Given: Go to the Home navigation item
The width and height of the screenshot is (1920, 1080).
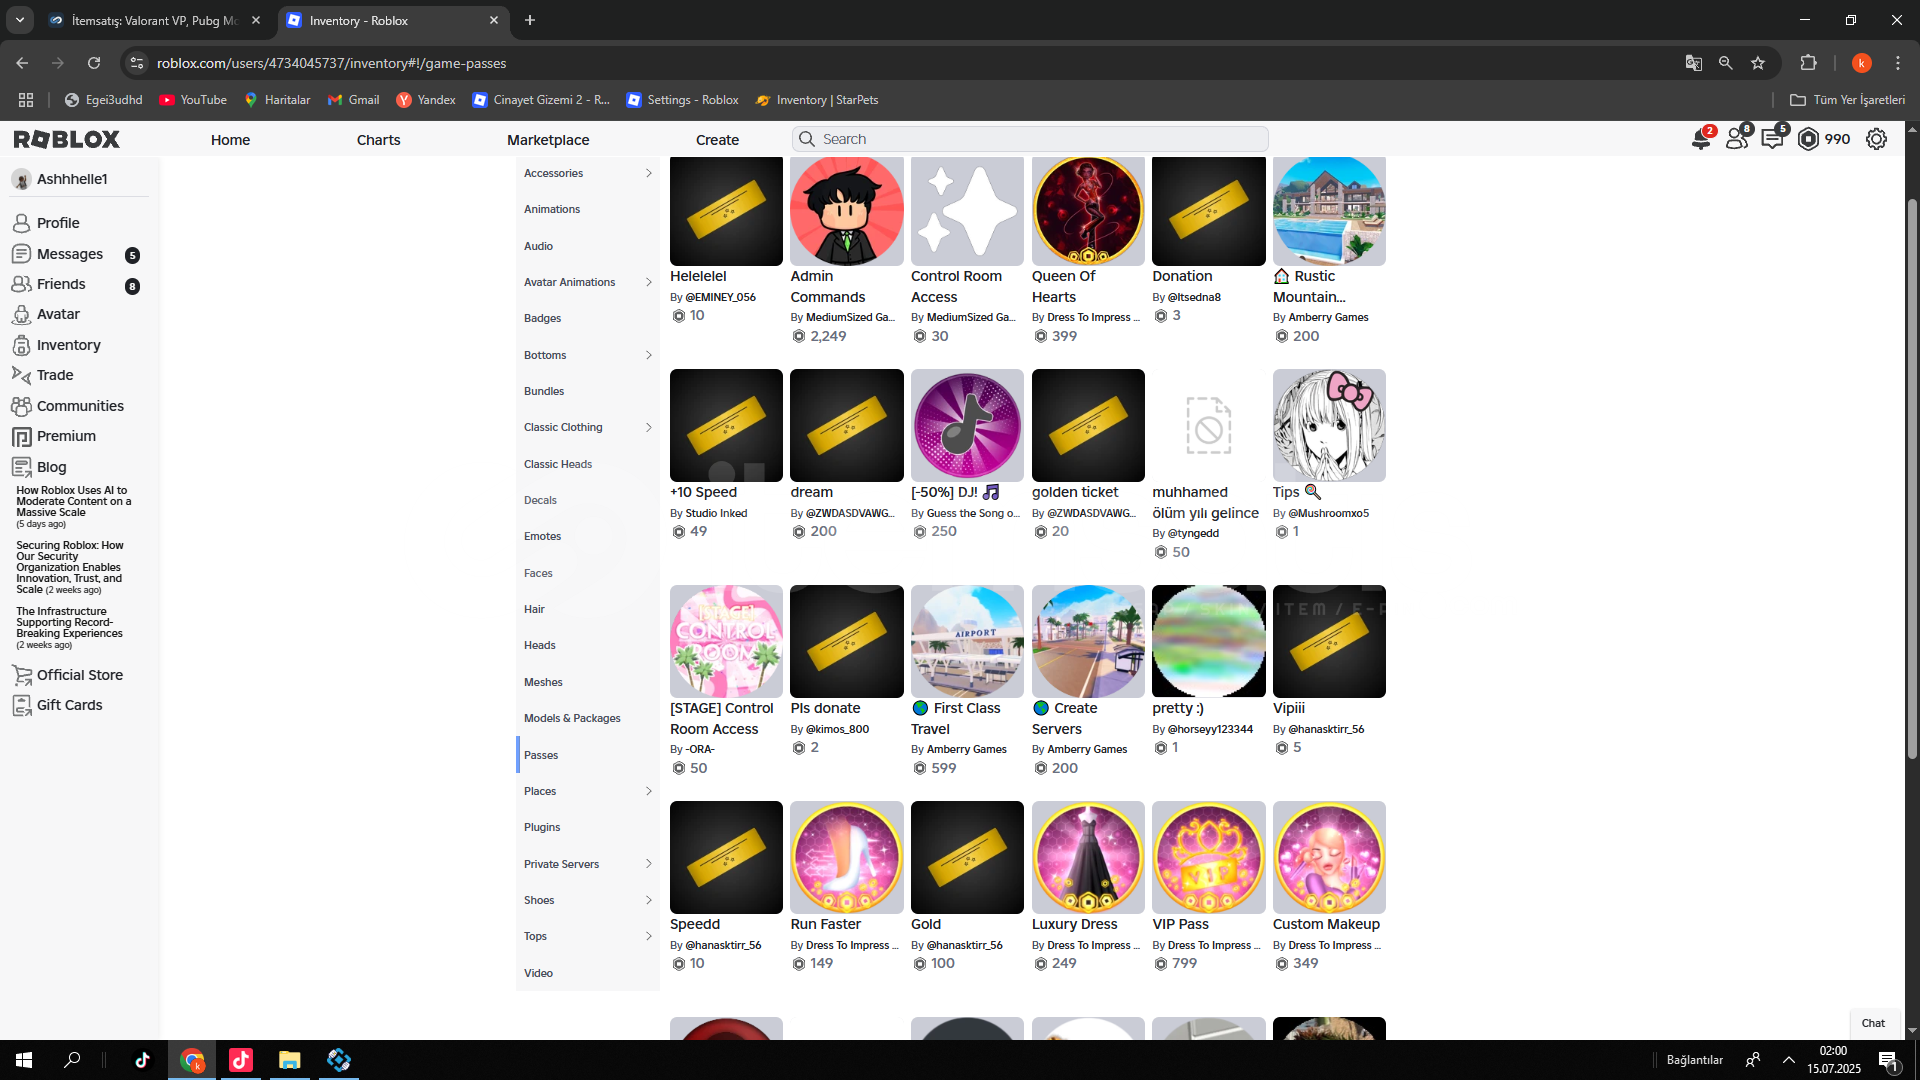Looking at the screenshot, I should pyautogui.click(x=230, y=140).
